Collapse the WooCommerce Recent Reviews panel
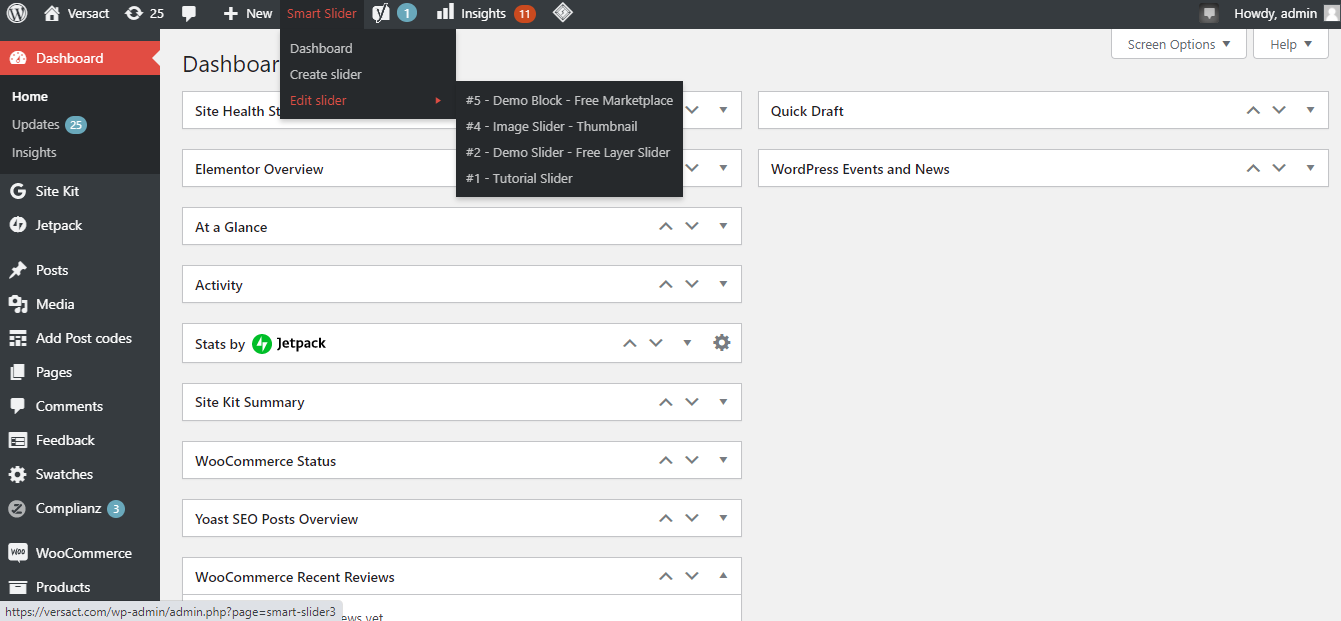This screenshot has height=621, width=1341. coord(723,576)
